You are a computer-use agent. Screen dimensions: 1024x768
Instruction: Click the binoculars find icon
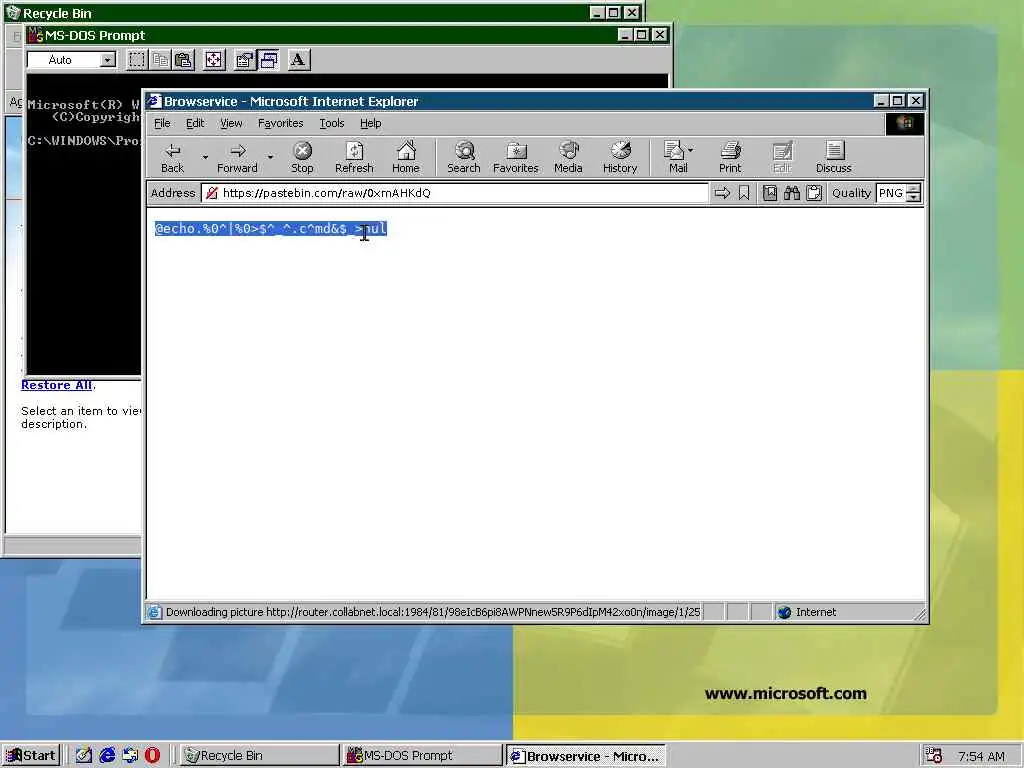click(x=792, y=193)
